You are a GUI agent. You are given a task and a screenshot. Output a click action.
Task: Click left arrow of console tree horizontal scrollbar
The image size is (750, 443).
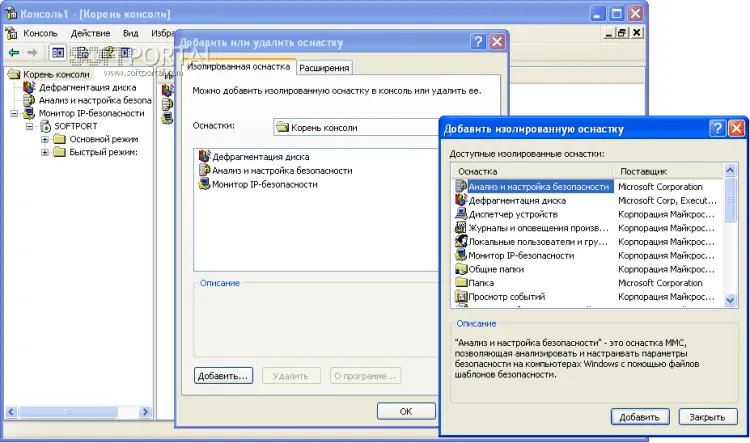click(11, 411)
